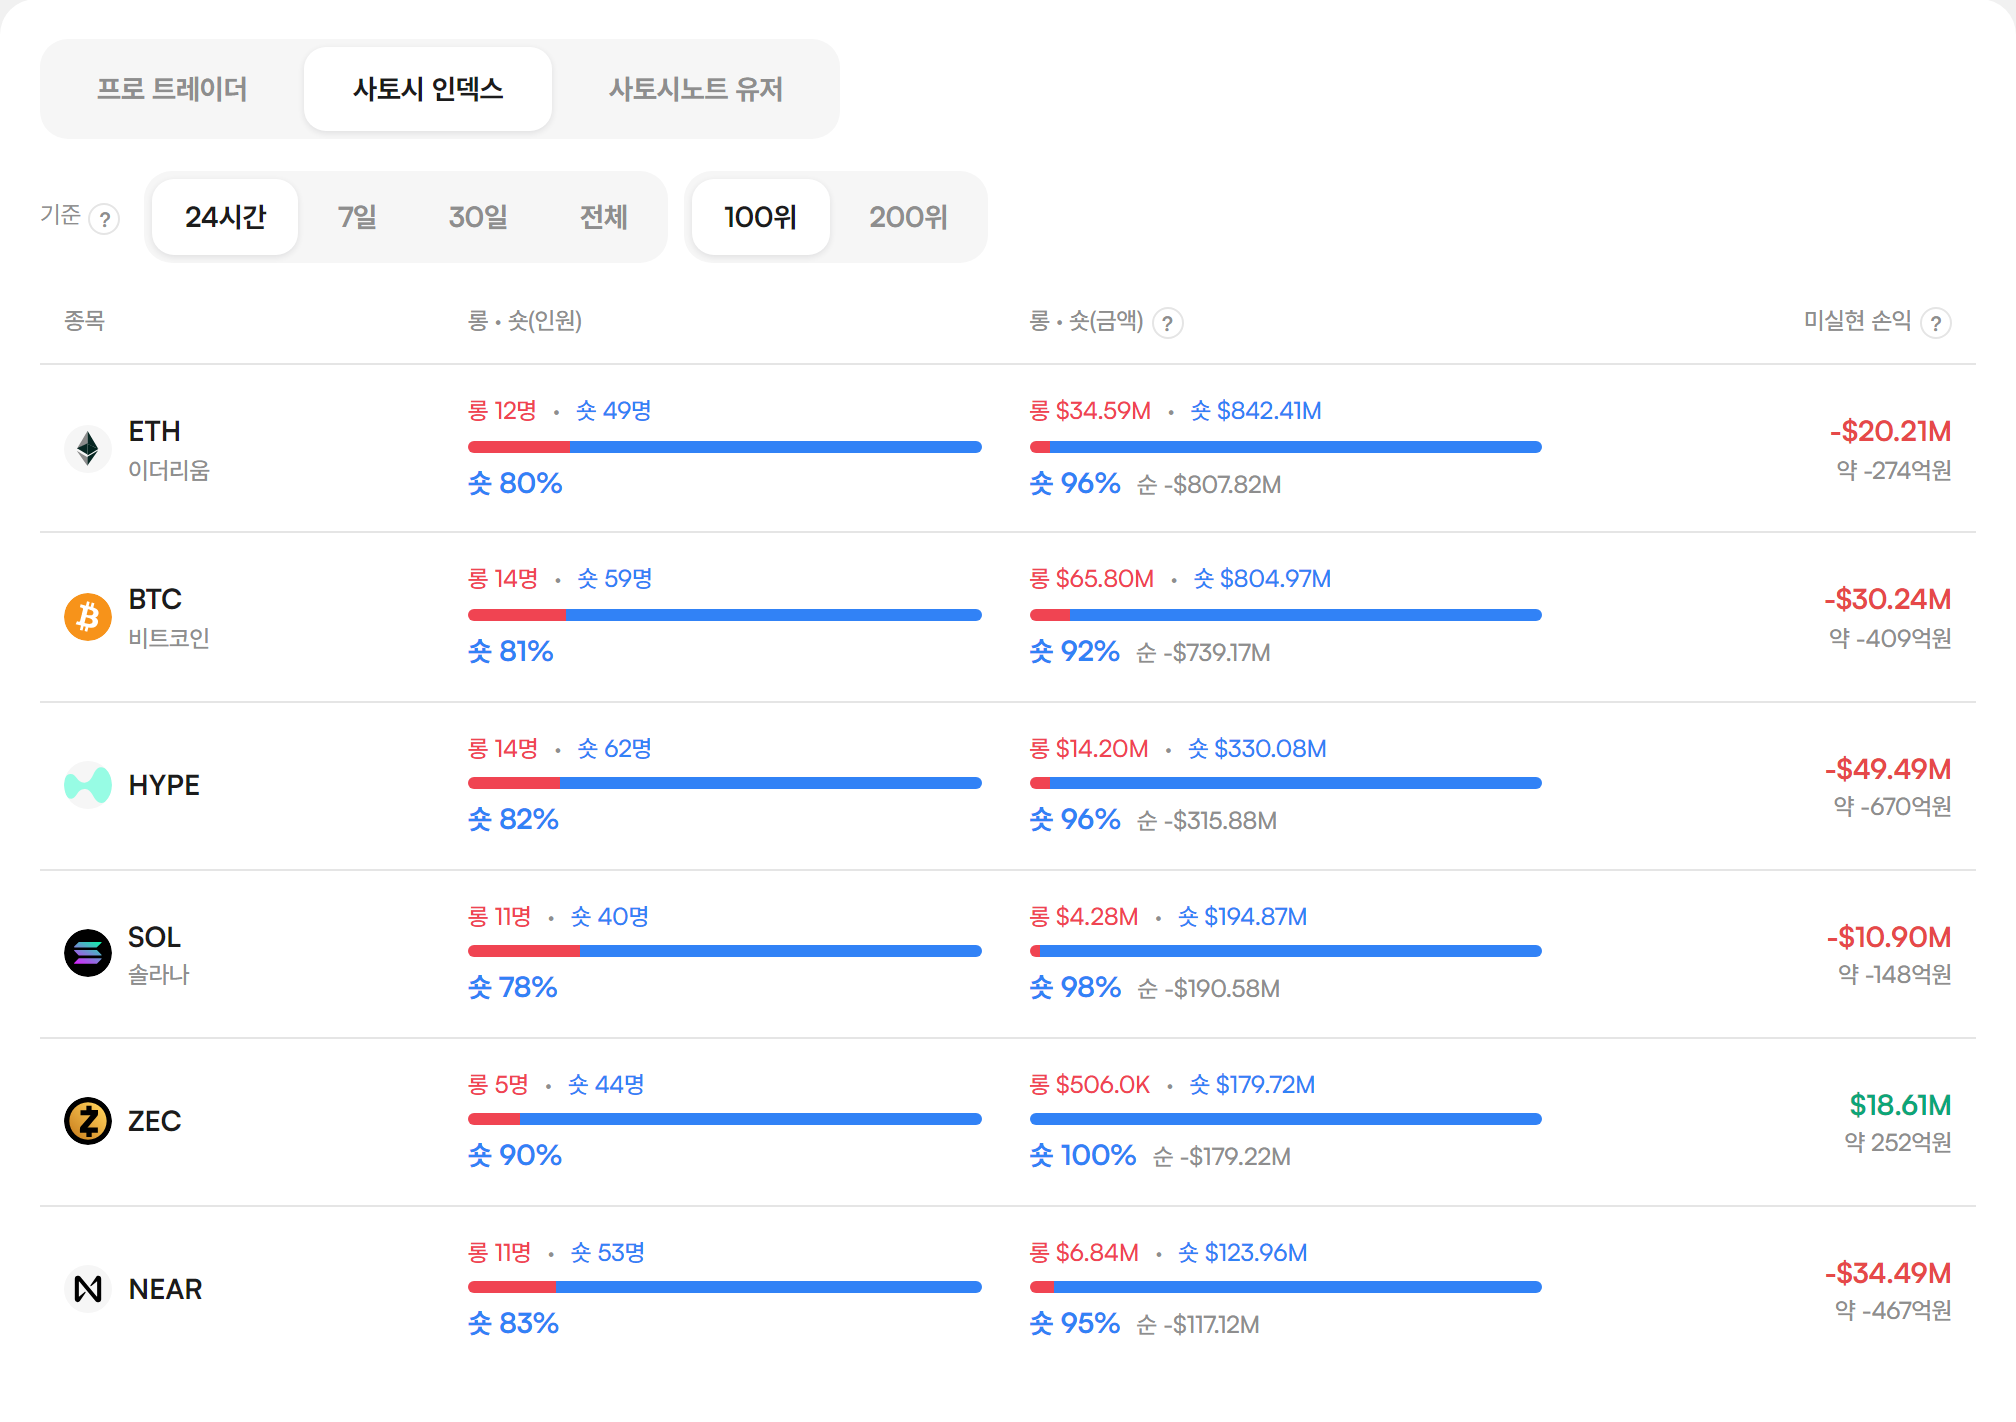The height and width of the screenshot is (1422, 2016).
Task: Click the HYPE coin icon
Action: [x=88, y=785]
